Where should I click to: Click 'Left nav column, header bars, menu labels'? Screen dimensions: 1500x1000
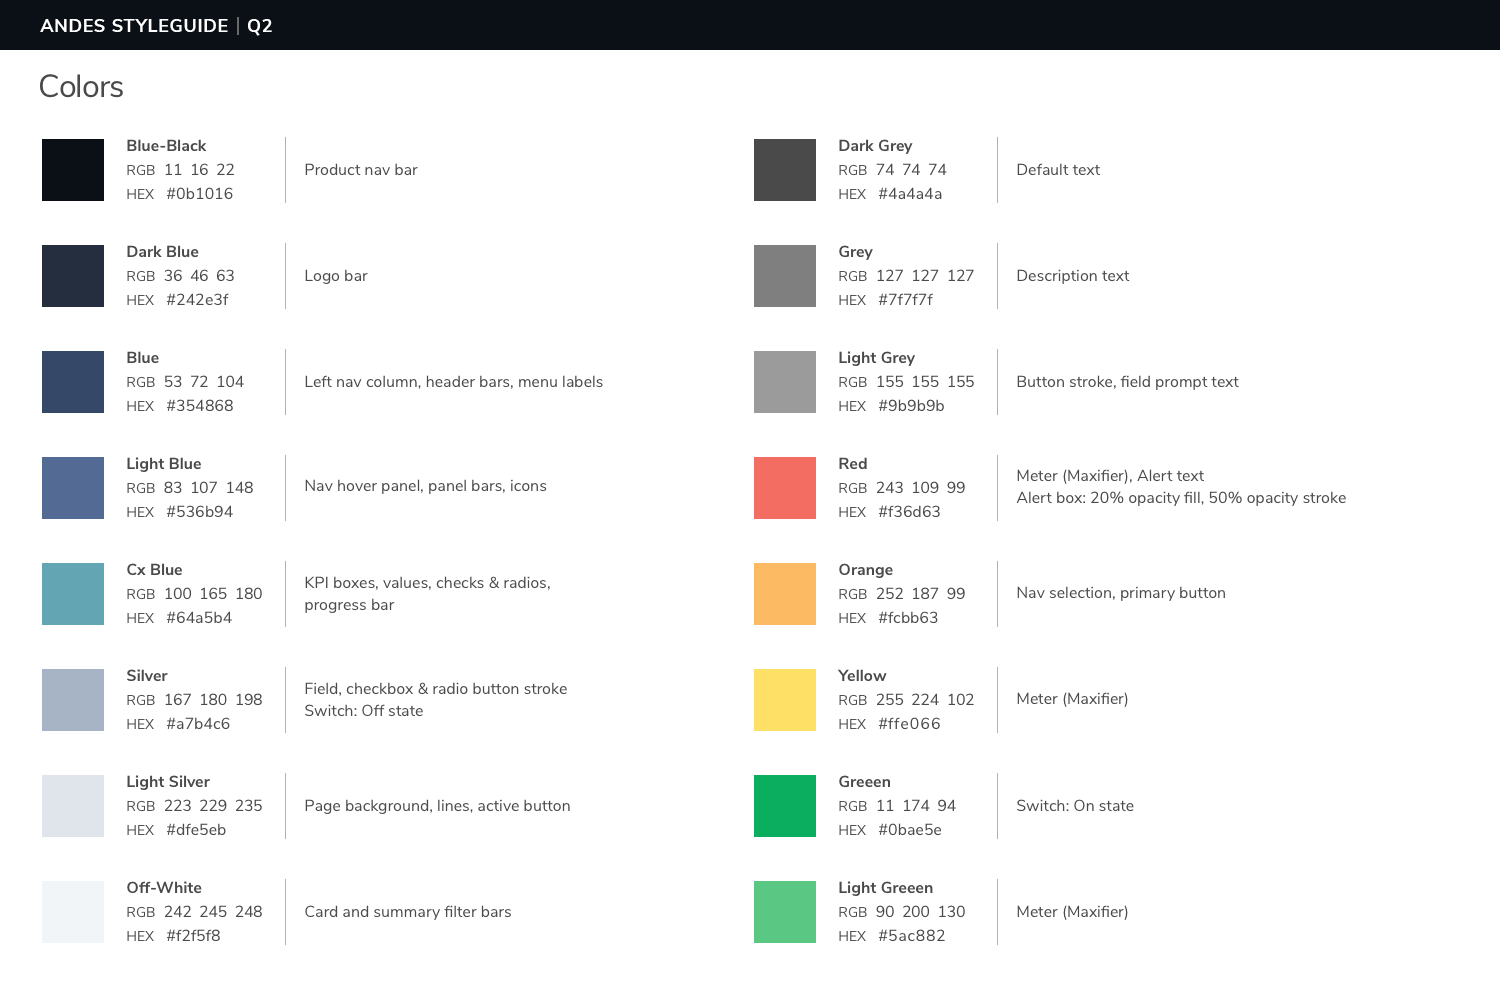(x=454, y=382)
